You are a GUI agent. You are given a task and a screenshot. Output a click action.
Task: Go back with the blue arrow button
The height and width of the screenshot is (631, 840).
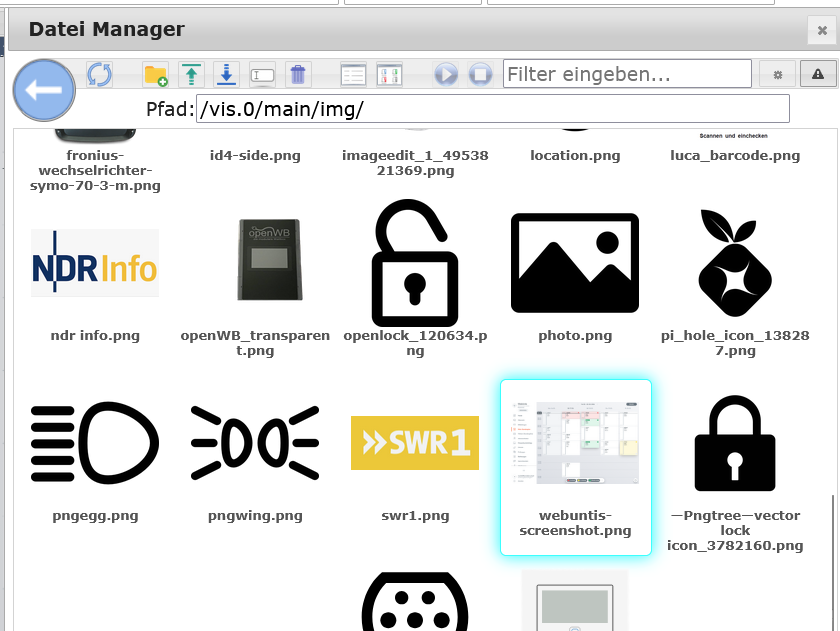[44, 89]
